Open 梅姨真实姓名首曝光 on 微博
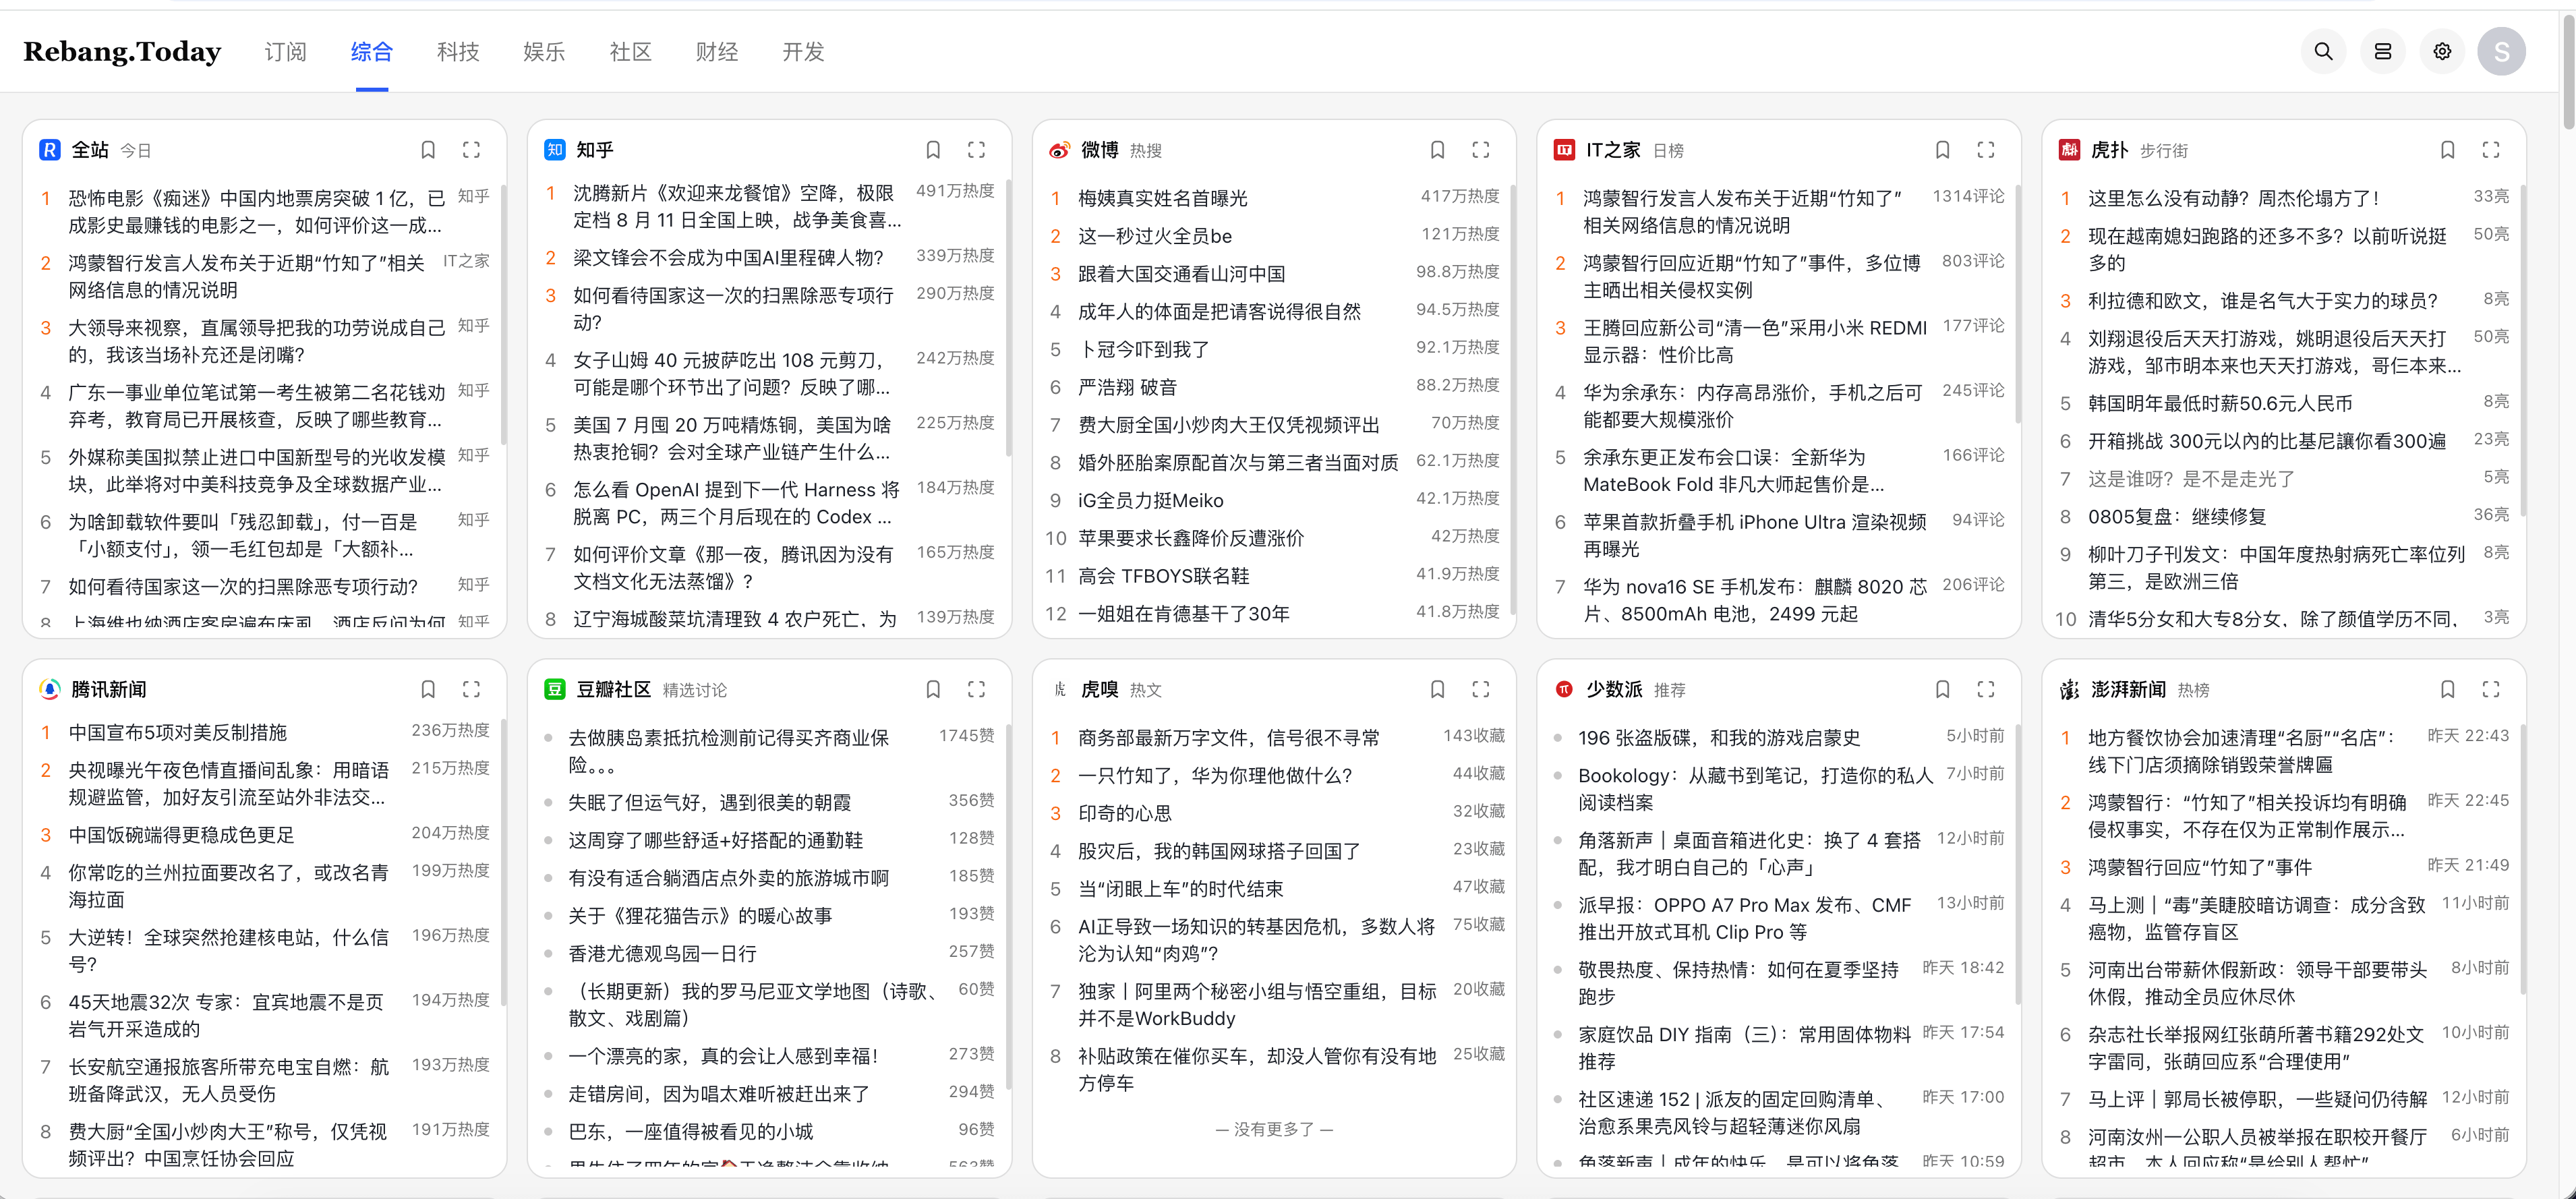Viewport: 2576px width, 1199px height. click(x=1163, y=198)
